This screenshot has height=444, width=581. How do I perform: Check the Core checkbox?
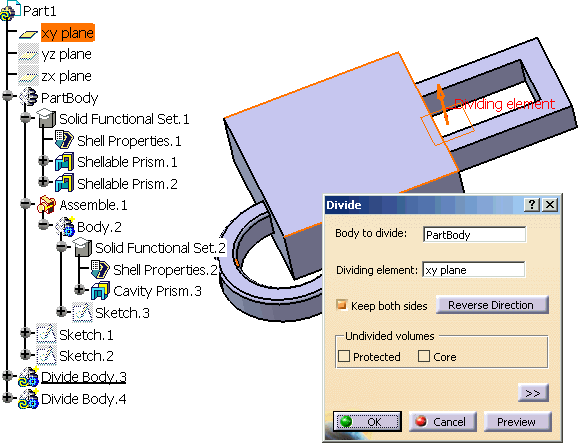coord(424,356)
